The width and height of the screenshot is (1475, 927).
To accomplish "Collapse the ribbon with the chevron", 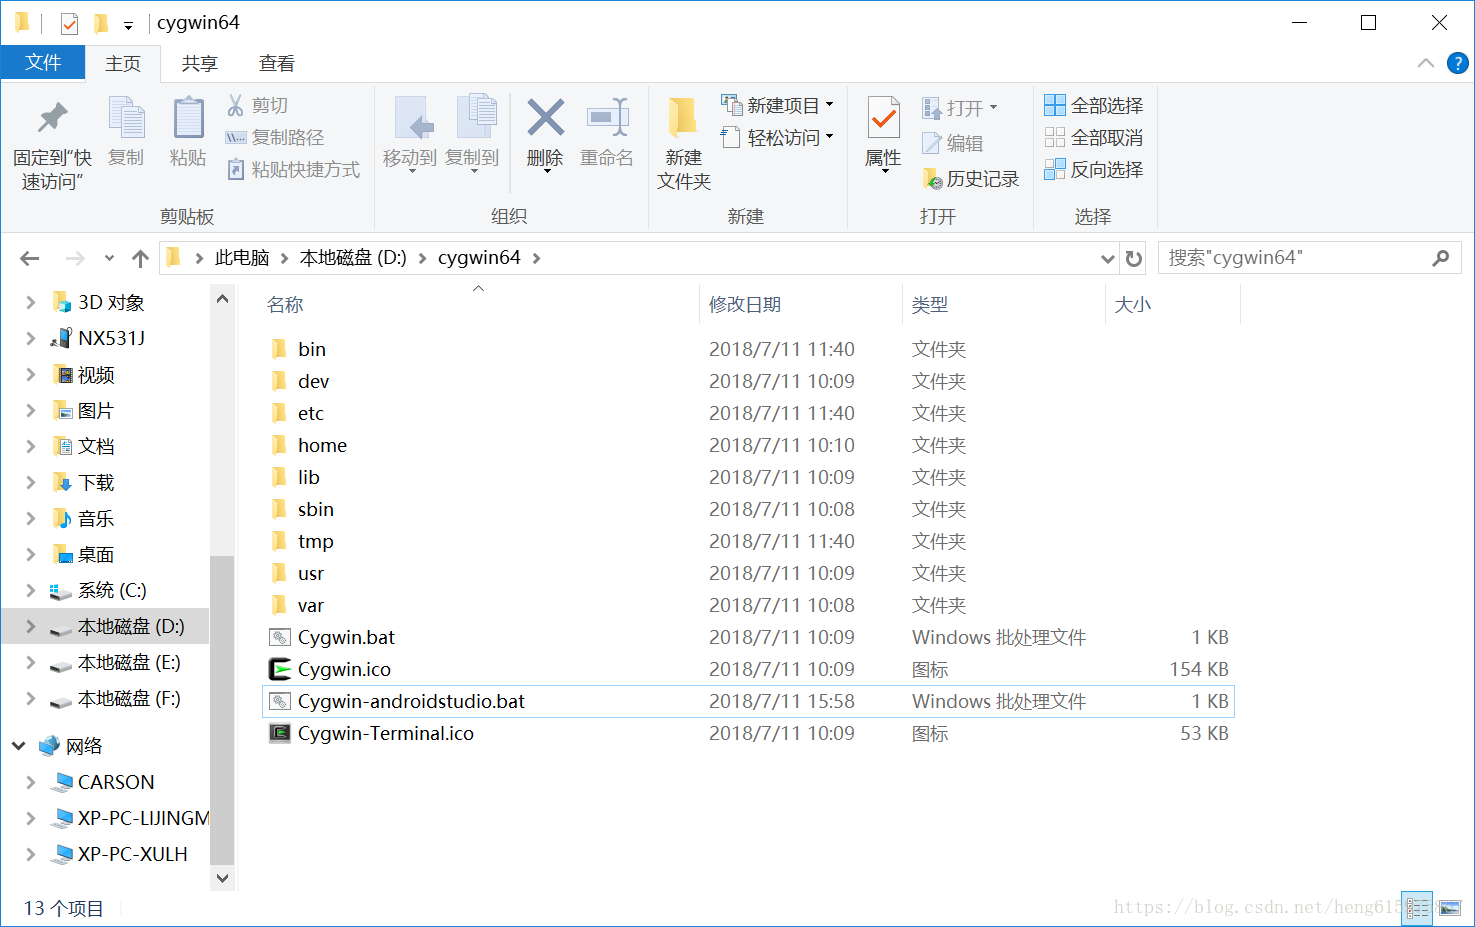I will (x=1425, y=63).
